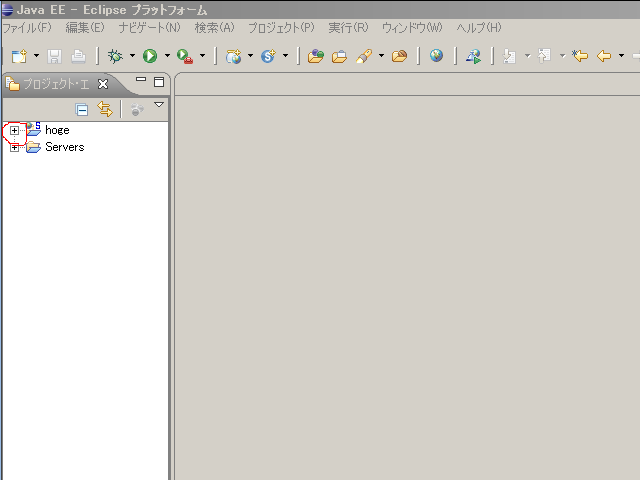
Task: Click the Print toolbar icon
Action: click(x=78, y=56)
